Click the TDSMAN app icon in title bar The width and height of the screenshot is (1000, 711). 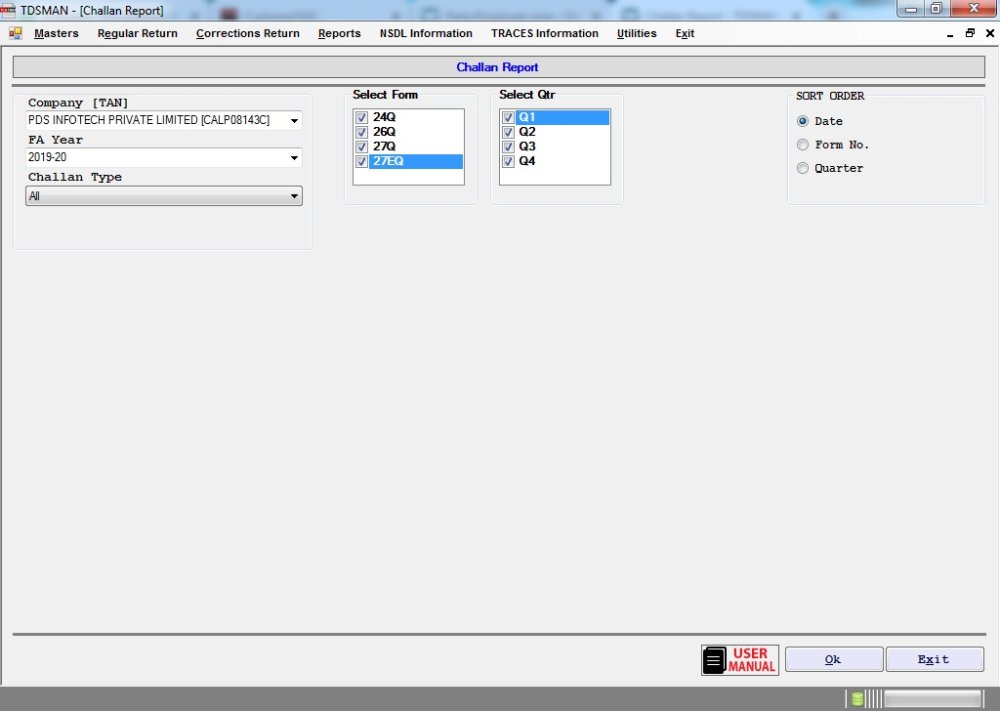point(8,10)
